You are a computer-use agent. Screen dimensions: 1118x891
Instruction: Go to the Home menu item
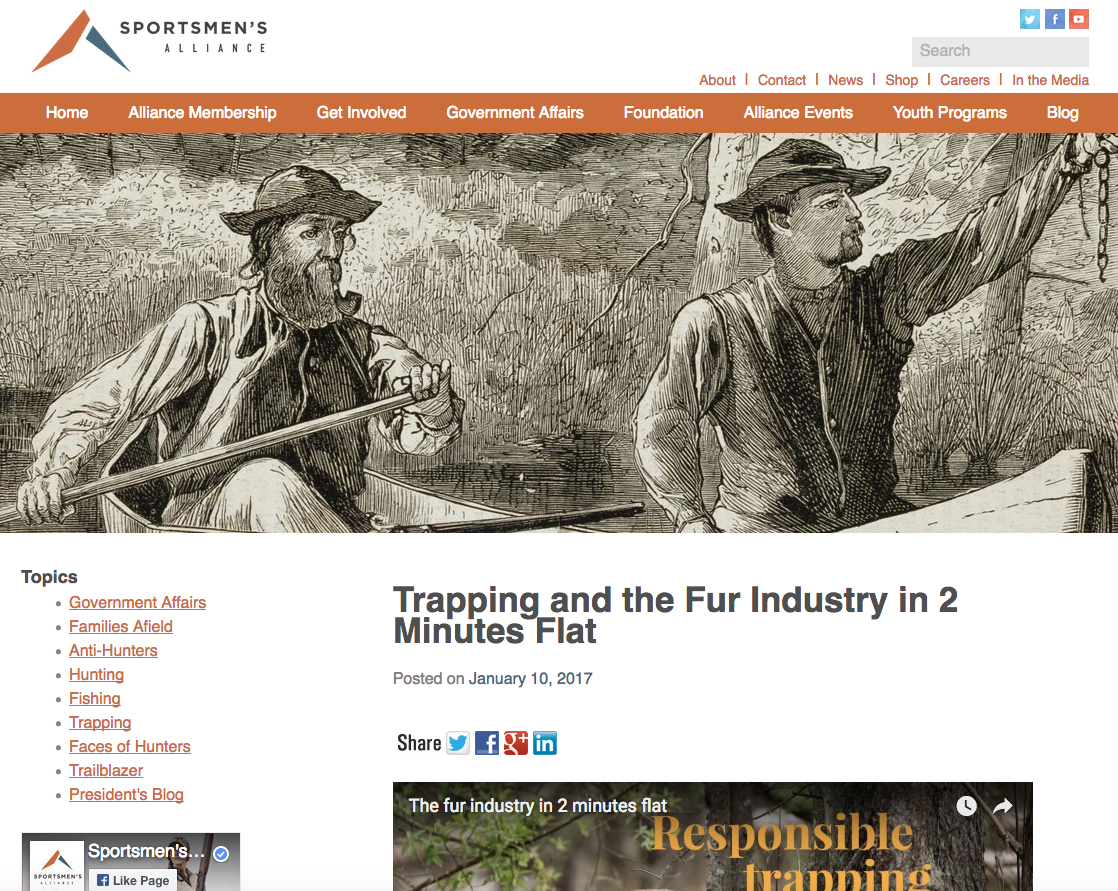67,113
